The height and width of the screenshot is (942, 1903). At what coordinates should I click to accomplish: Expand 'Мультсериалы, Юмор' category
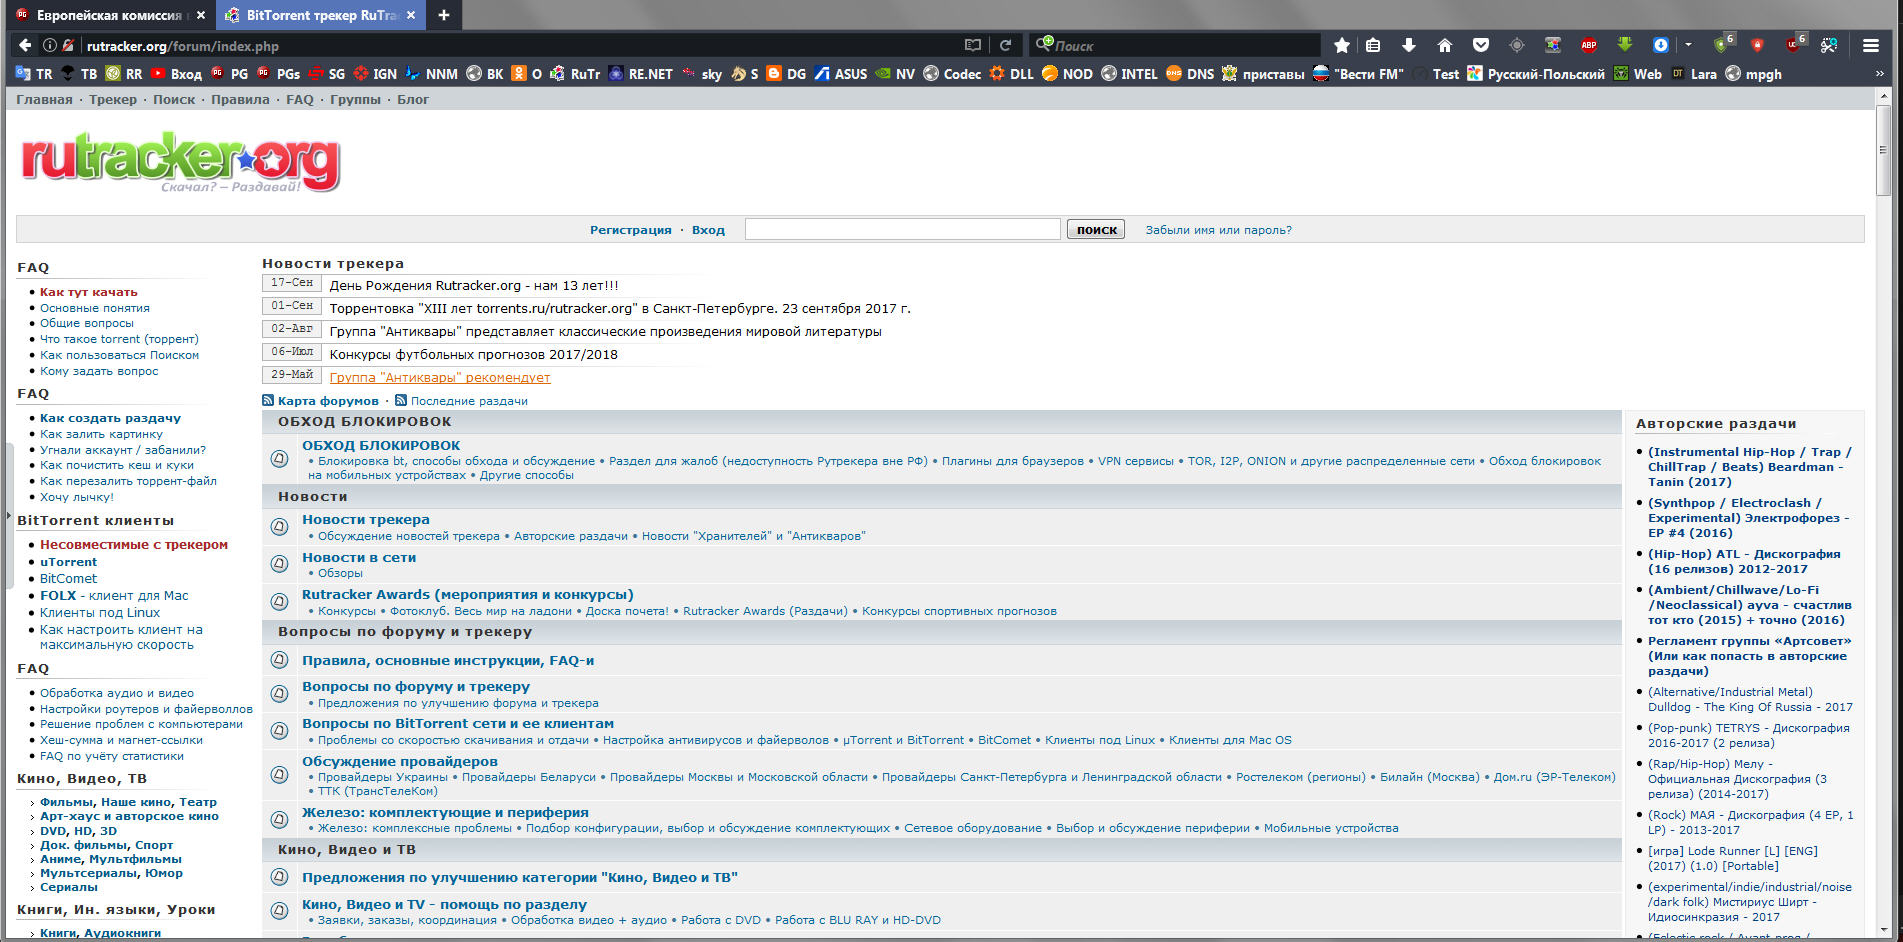pos(111,873)
